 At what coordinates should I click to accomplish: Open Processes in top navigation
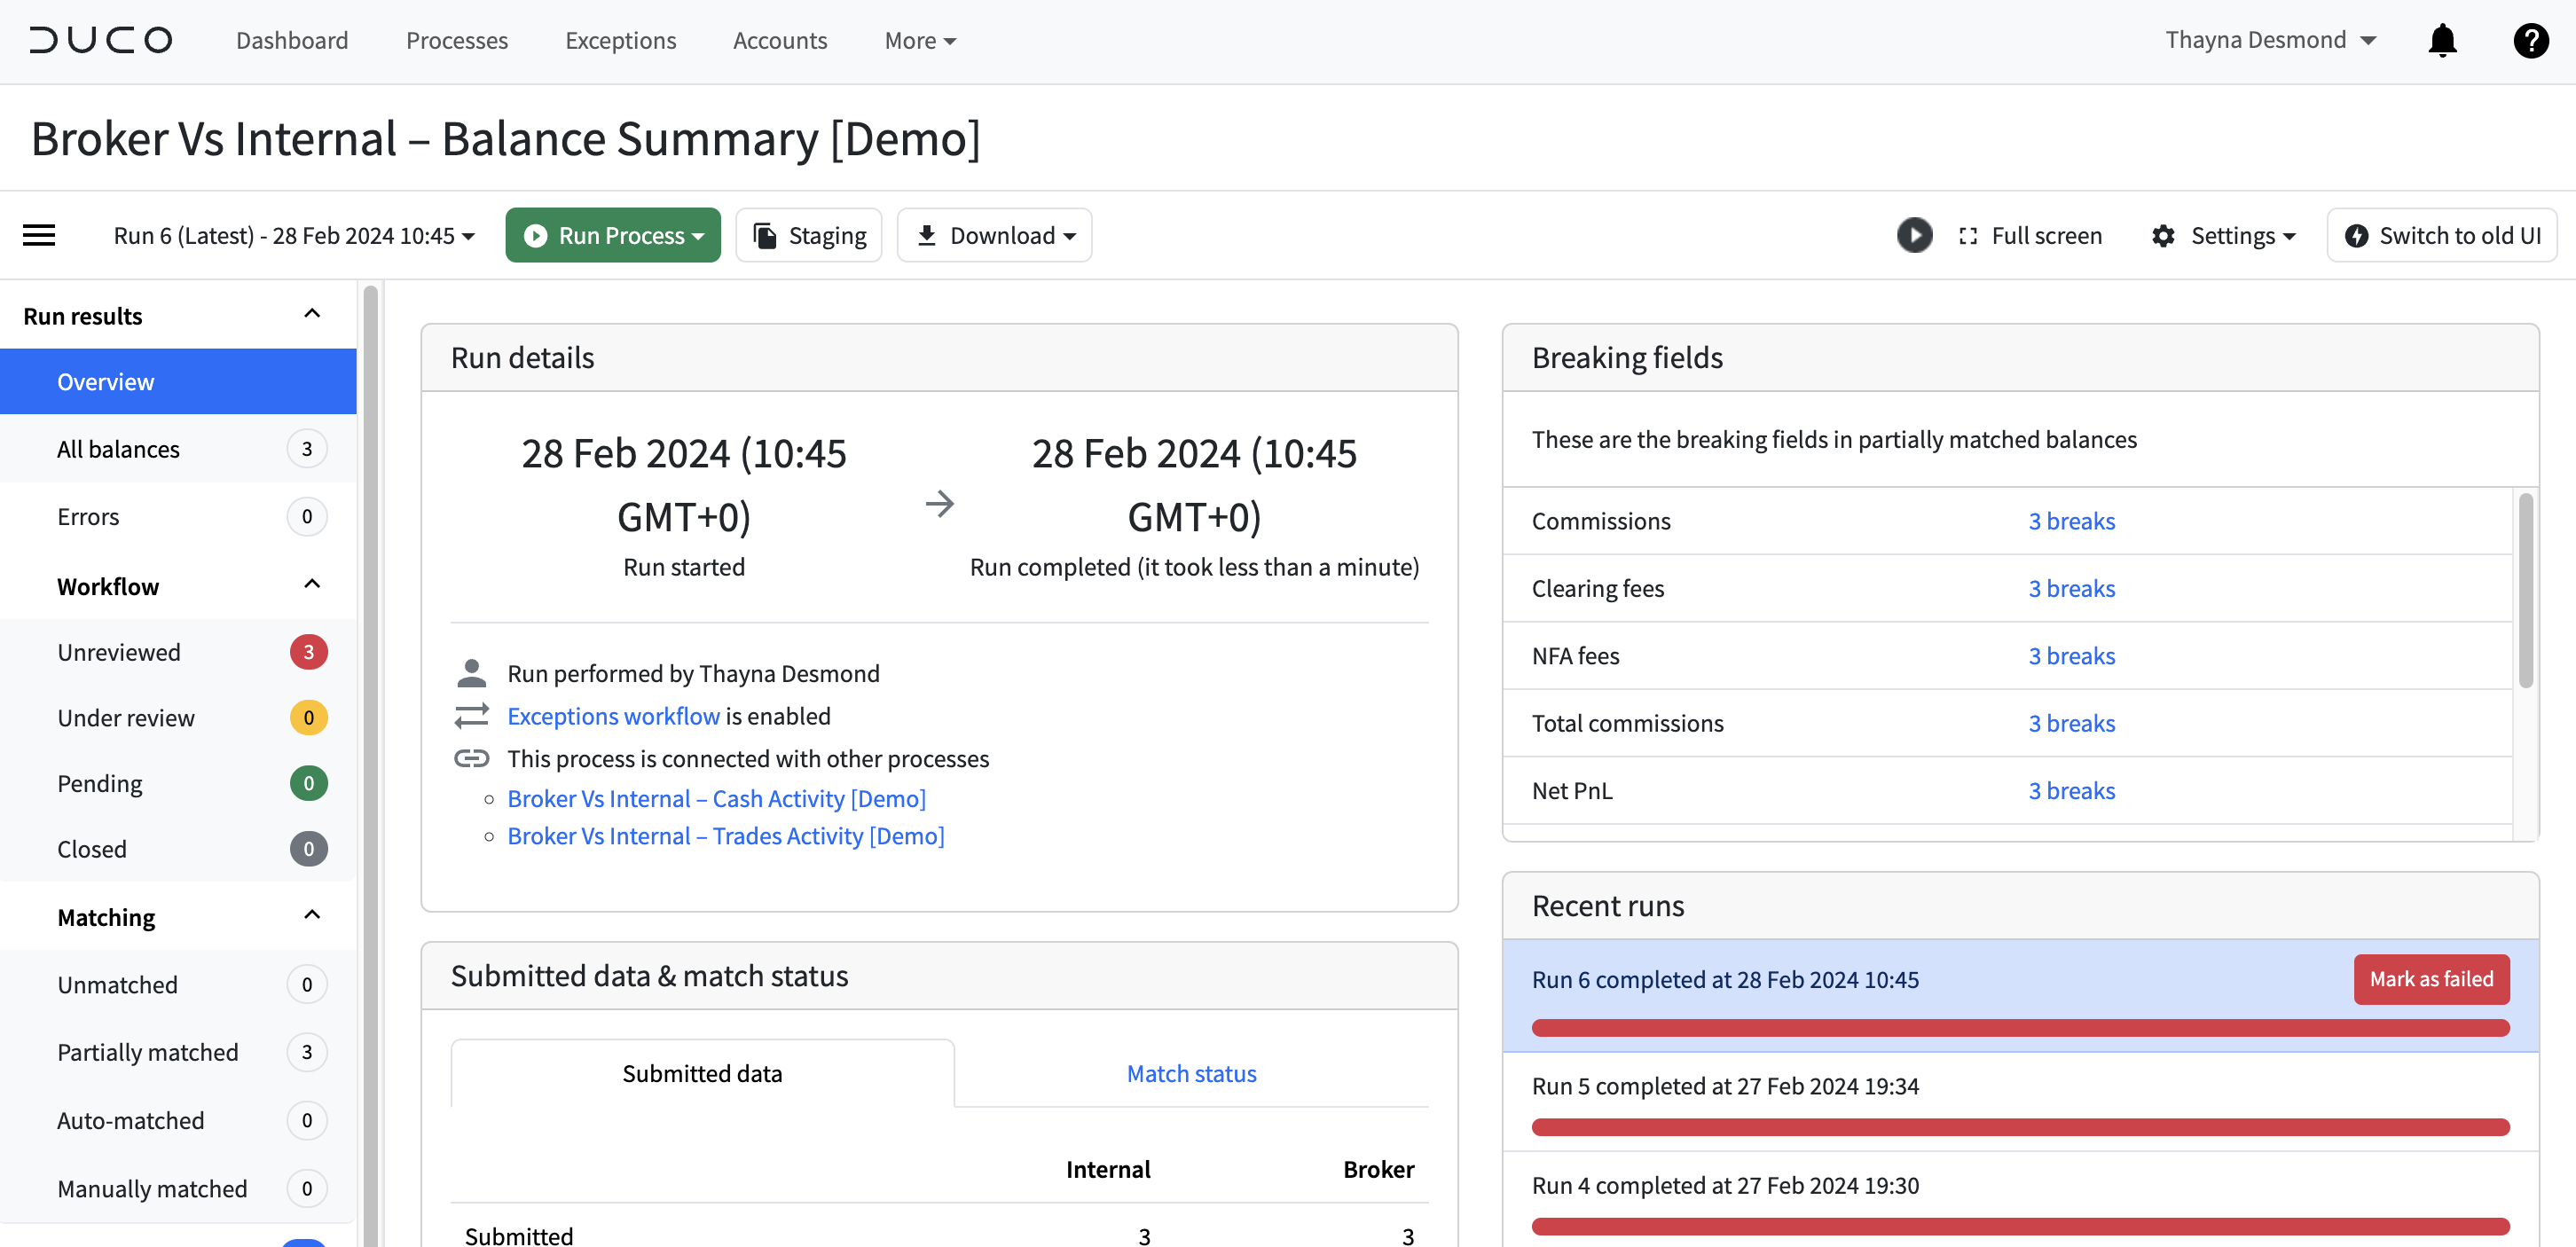[x=456, y=40]
